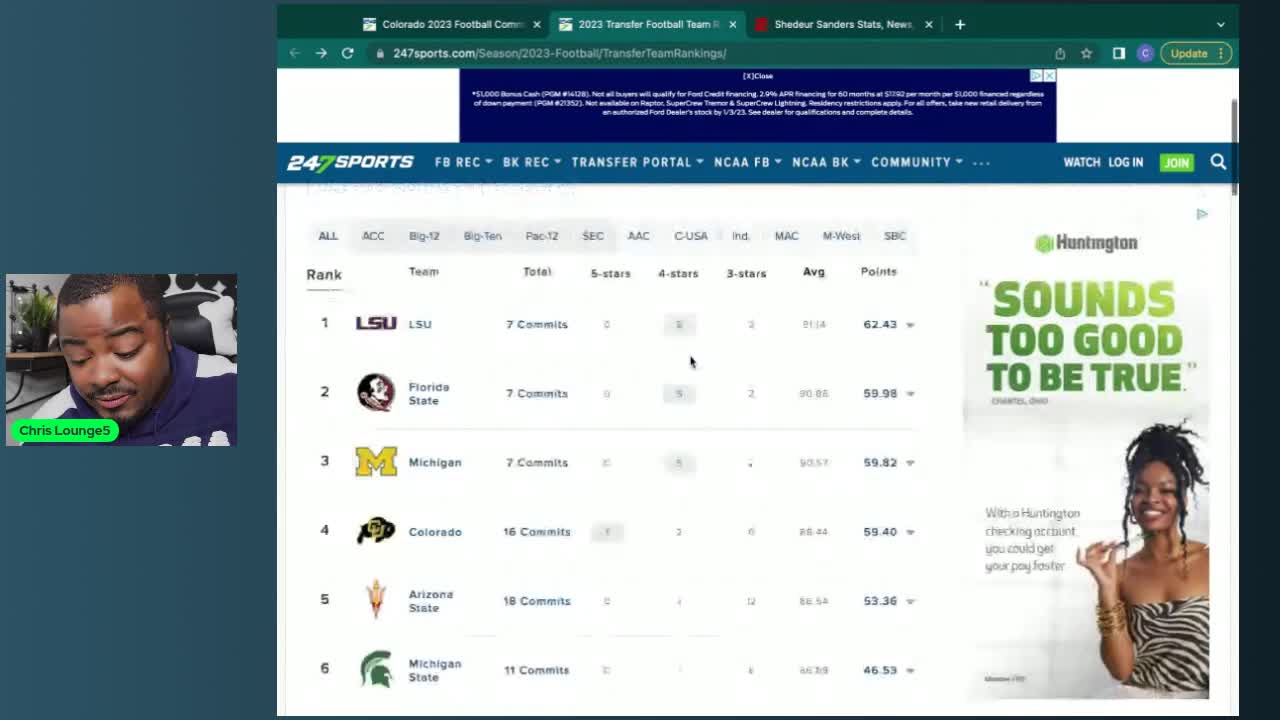The width and height of the screenshot is (1280, 720).
Task: Expand Colorado 59.40 points arrow
Action: click(x=910, y=532)
